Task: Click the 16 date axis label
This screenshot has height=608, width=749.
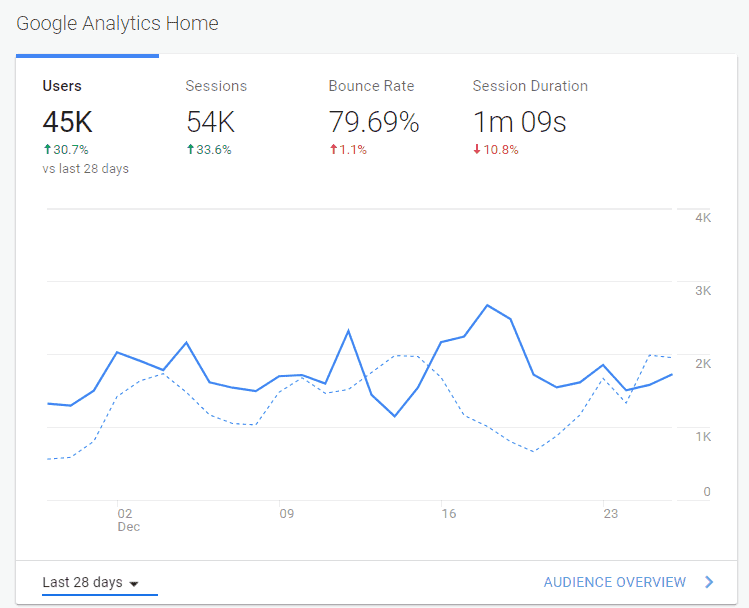Action: point(449,514)
